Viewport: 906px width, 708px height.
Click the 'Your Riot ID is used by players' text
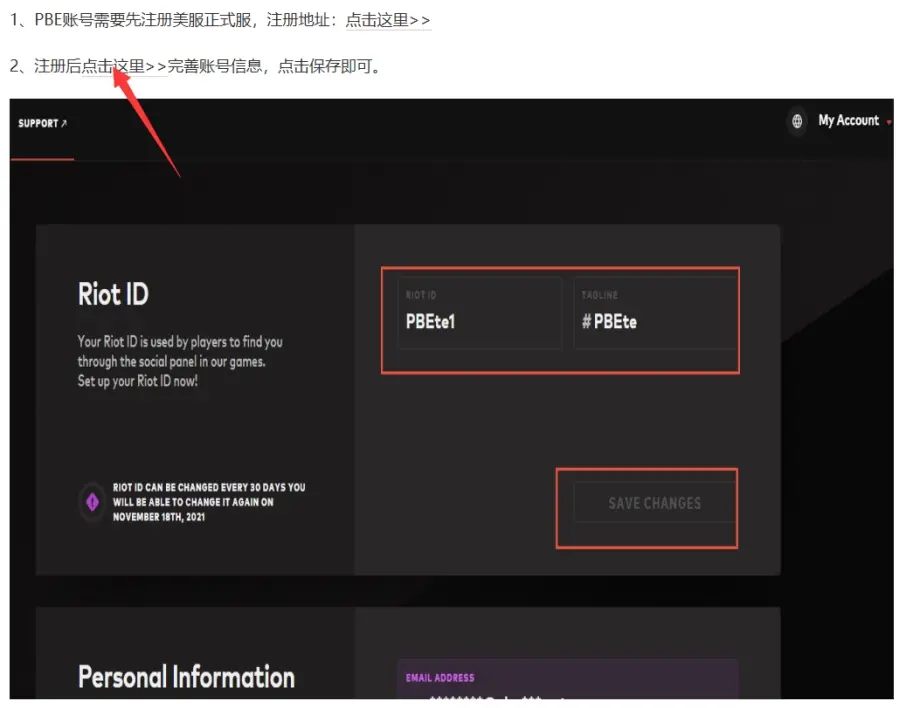click(180, 361)
